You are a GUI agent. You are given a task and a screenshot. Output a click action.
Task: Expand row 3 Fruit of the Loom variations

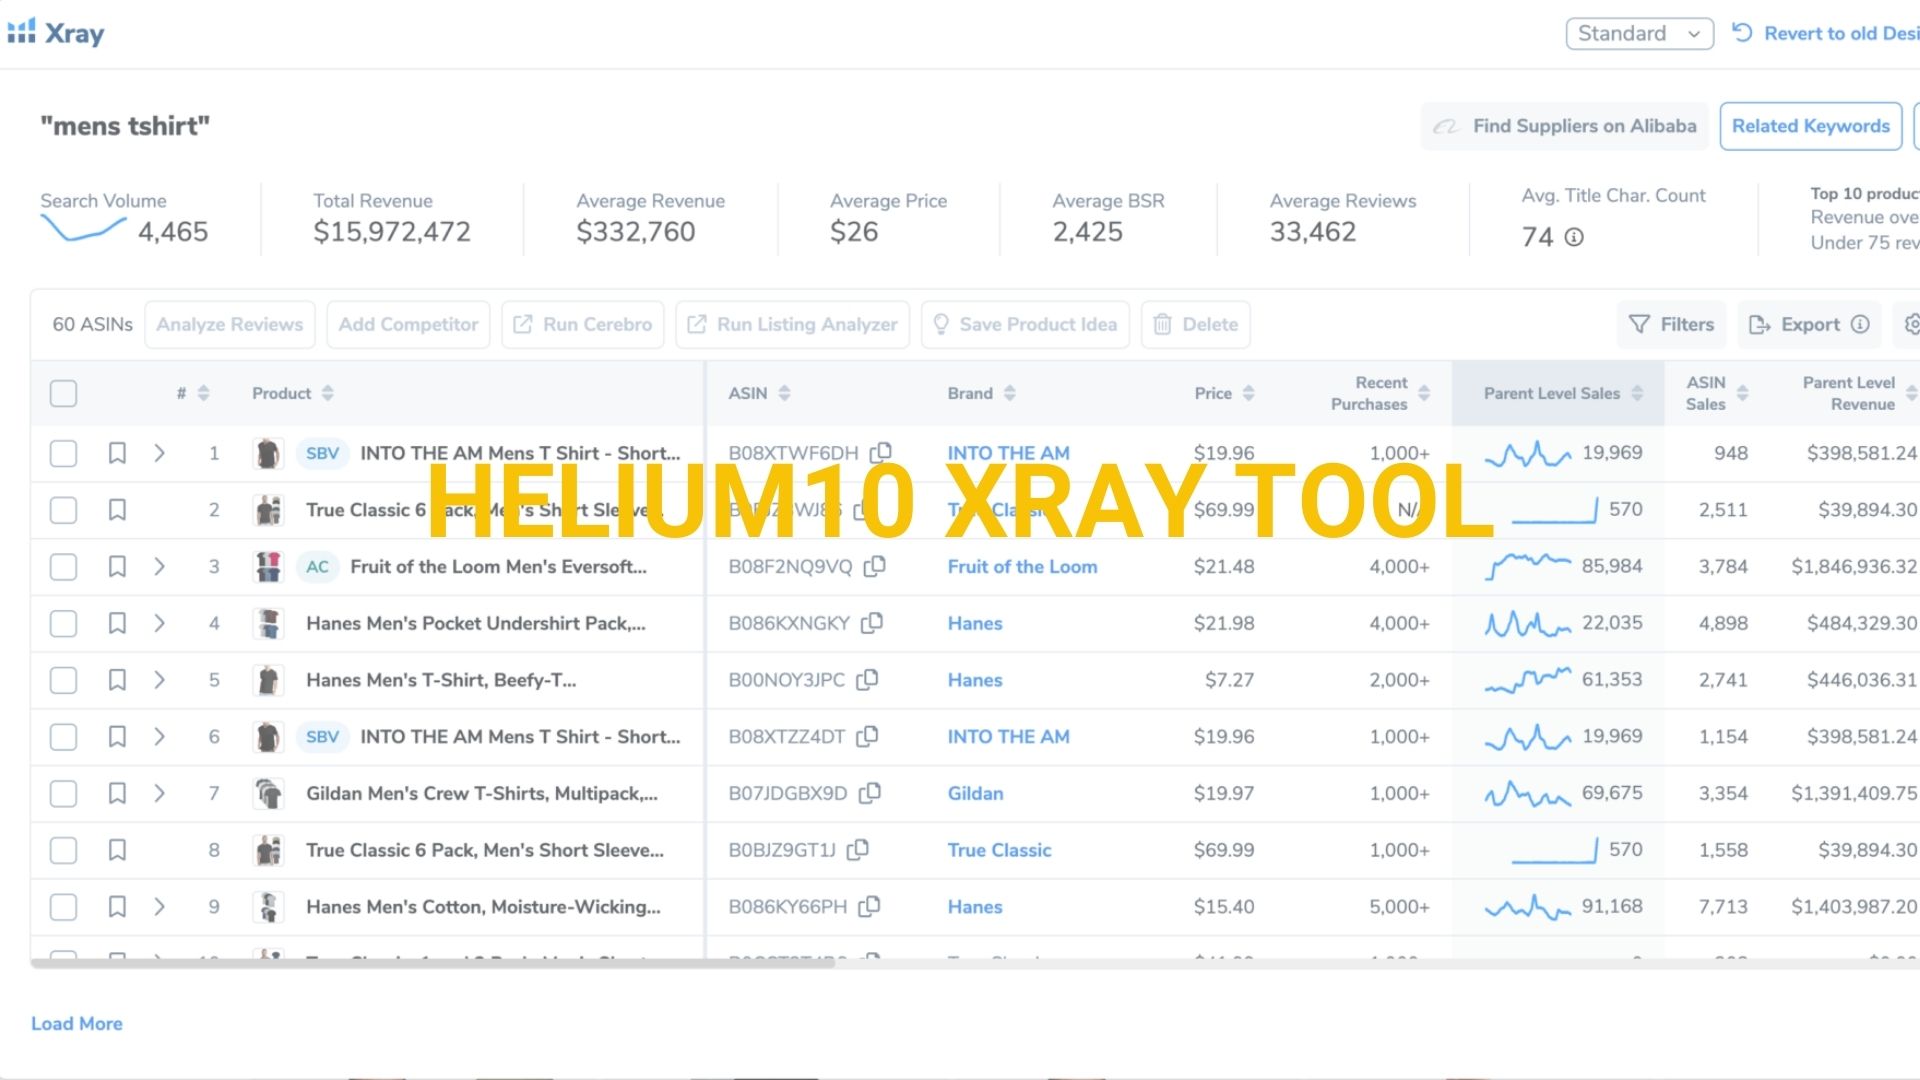159,566
